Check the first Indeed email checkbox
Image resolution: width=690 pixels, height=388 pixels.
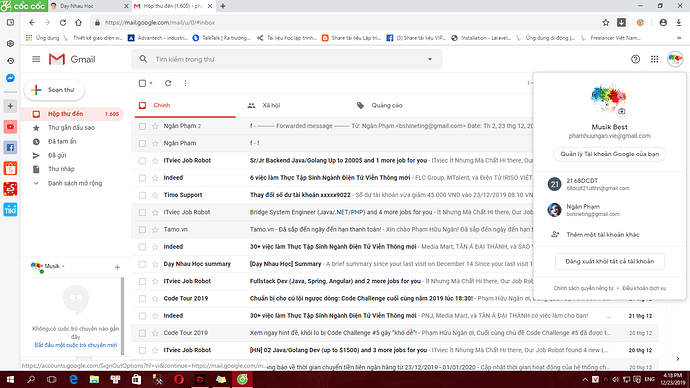142,178
